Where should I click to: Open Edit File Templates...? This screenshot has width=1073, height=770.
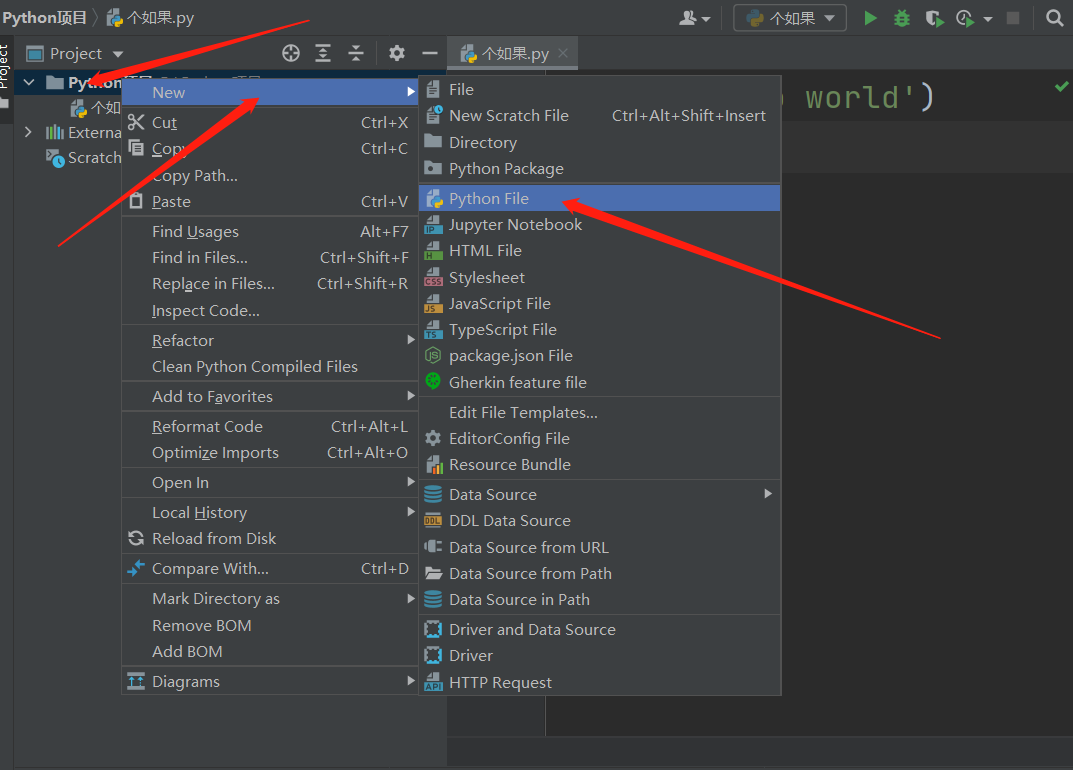pyautogui.click(x=599, y=413)
